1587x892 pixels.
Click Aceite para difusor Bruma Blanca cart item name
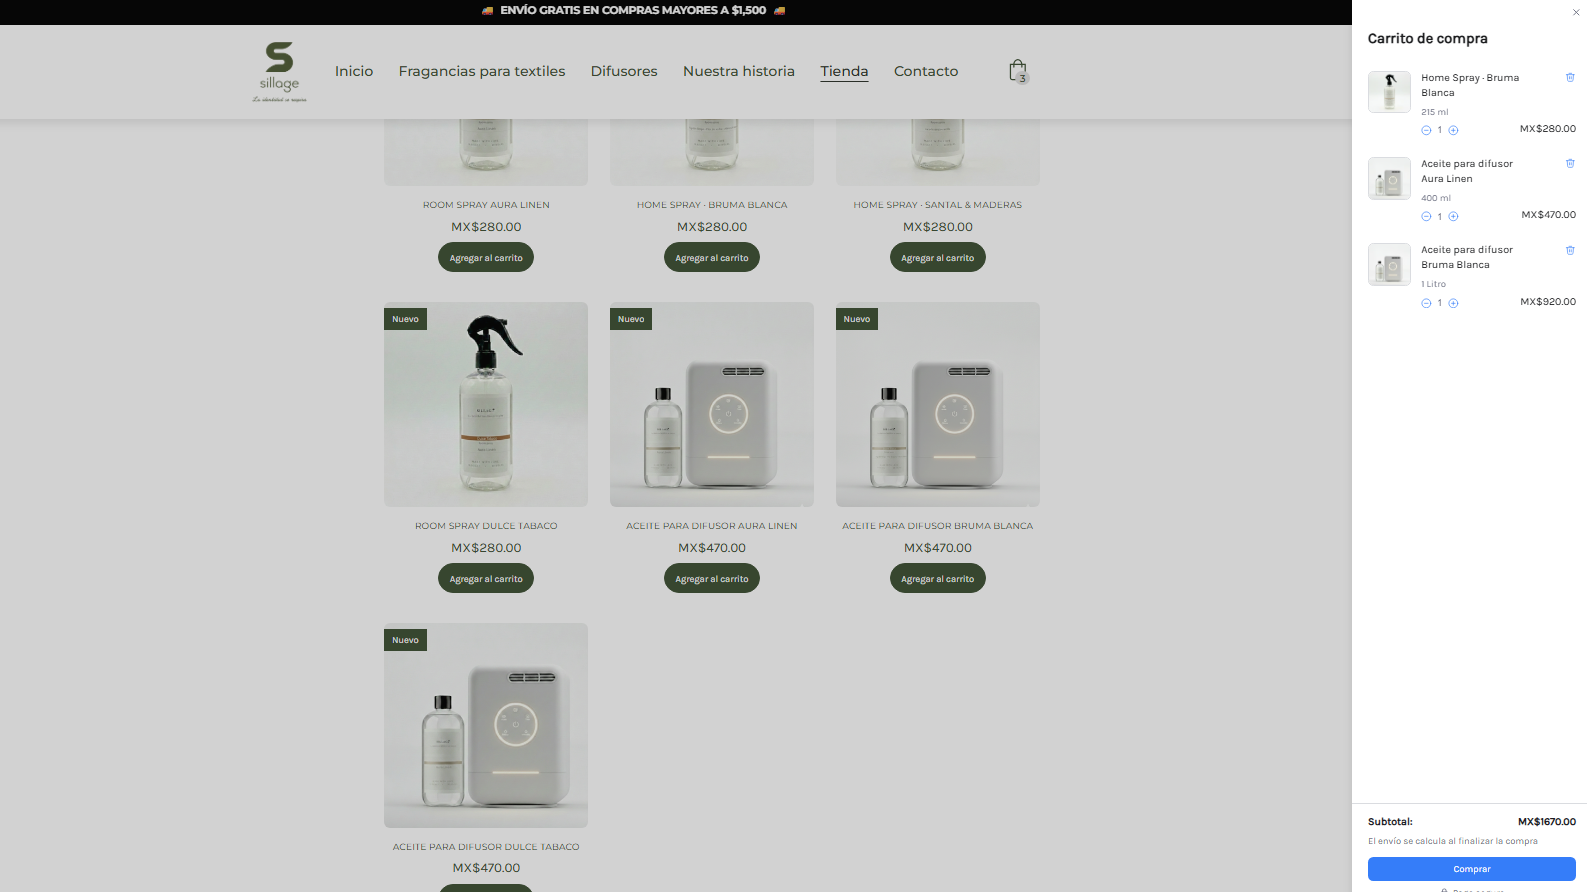click(x=1467, y=257)
